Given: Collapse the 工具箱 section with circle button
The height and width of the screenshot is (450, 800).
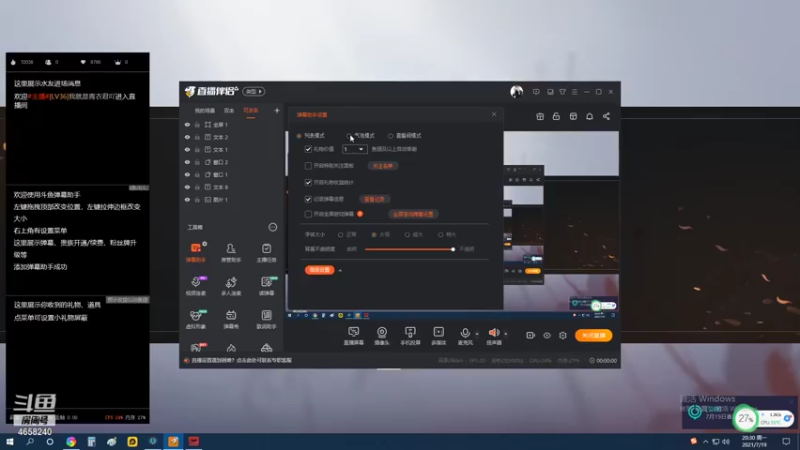Looking at the screenshot, I should (x=273, y=227).
